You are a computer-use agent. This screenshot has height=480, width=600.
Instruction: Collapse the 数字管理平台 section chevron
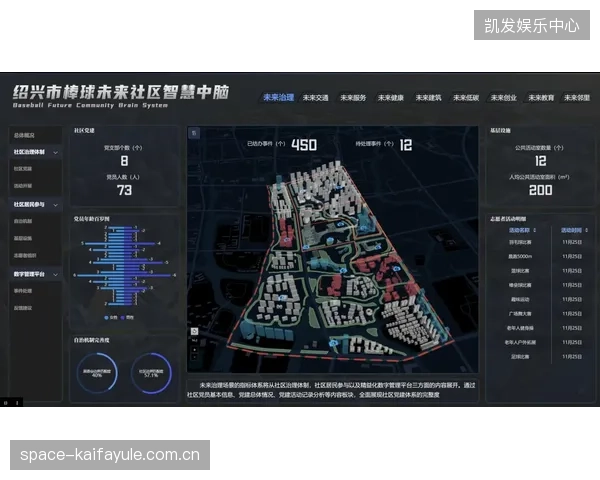click(55, 274)
